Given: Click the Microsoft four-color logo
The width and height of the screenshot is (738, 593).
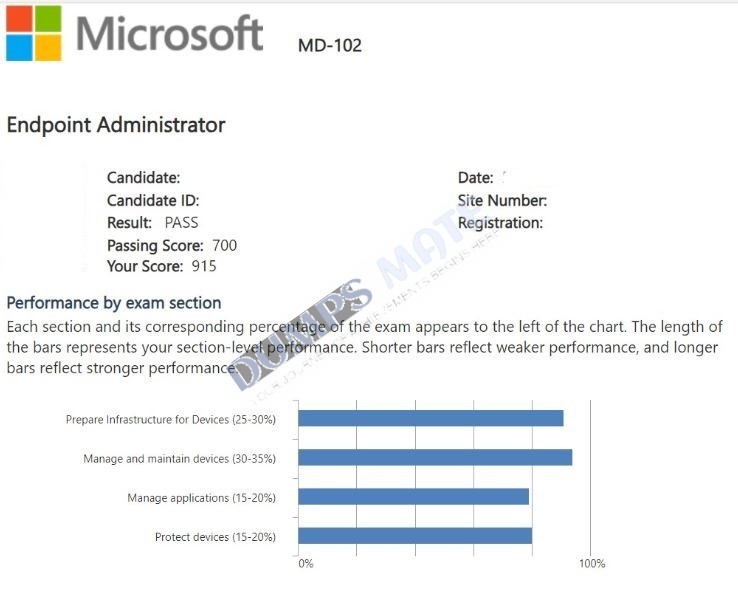Looking at the screenshot, I should [x=33, y=33].
